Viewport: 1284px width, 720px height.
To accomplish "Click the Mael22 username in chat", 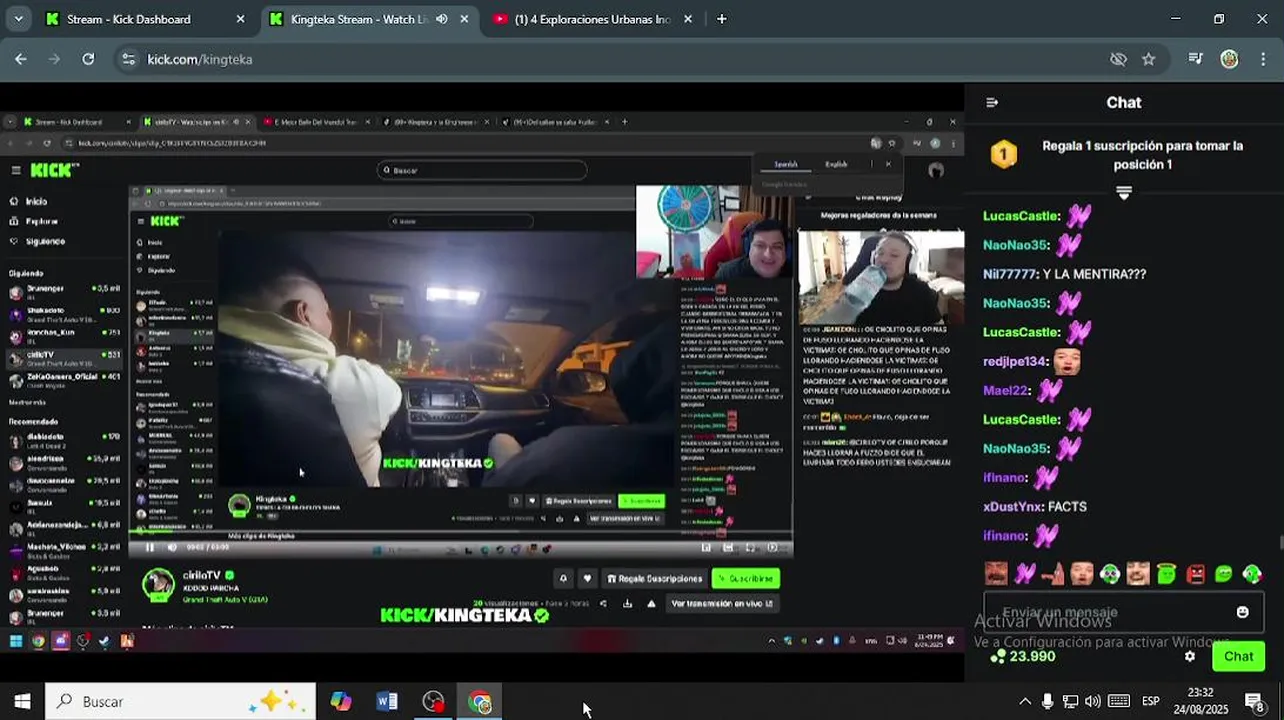I will click(1005, 390).
